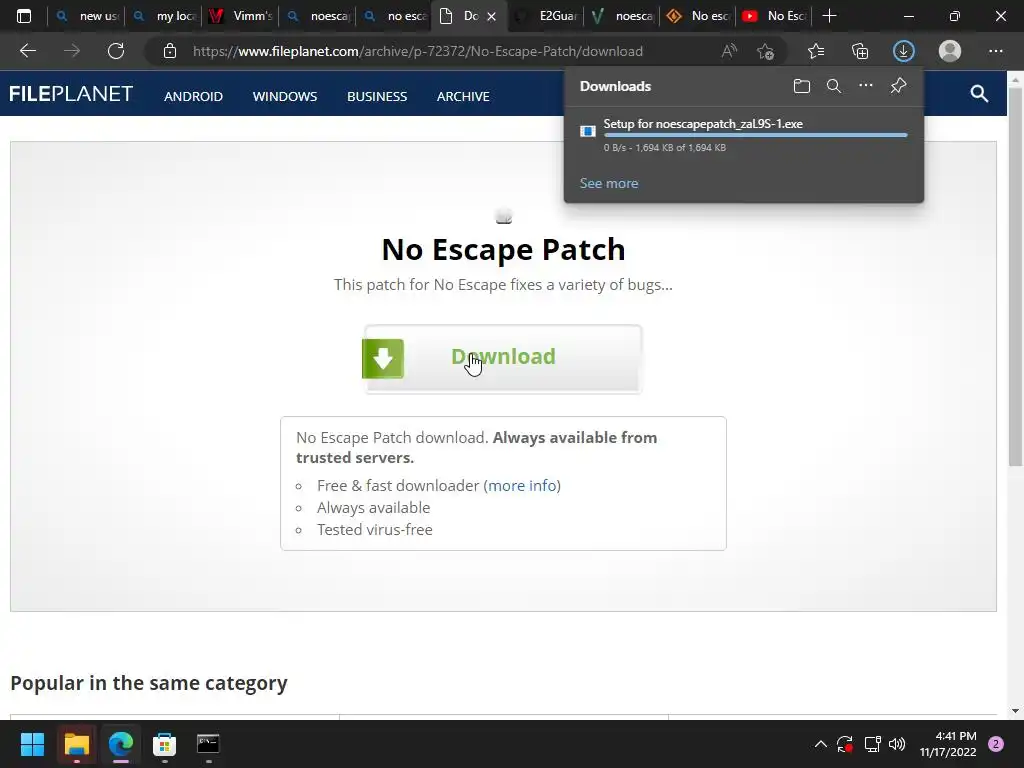Open tab actions menu icon
The image size is (1024, 768).
click(x=24, y=16)
